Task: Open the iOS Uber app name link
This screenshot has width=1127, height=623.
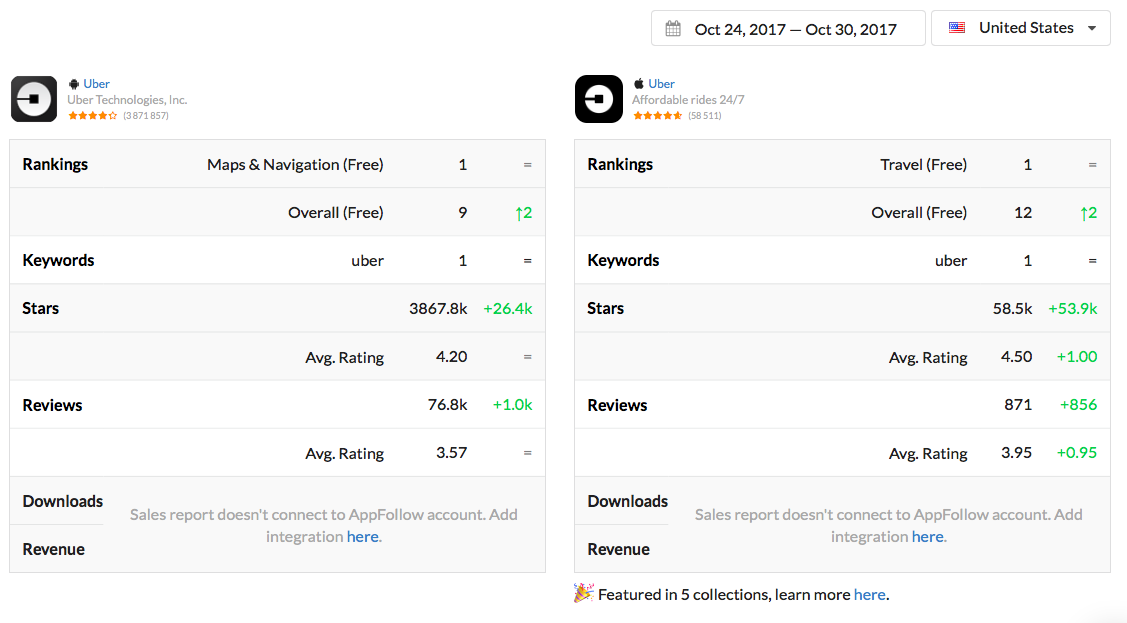Action: 662,84
